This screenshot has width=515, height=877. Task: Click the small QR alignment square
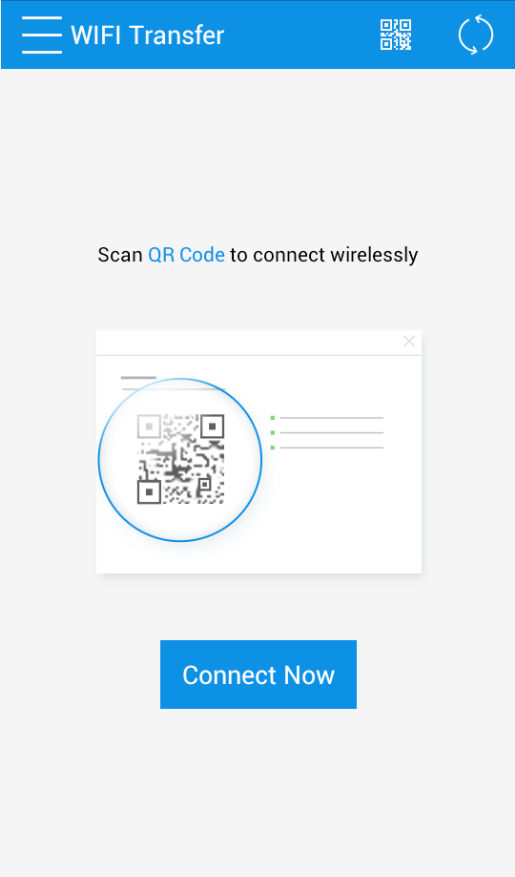click(x=204, y=483)
